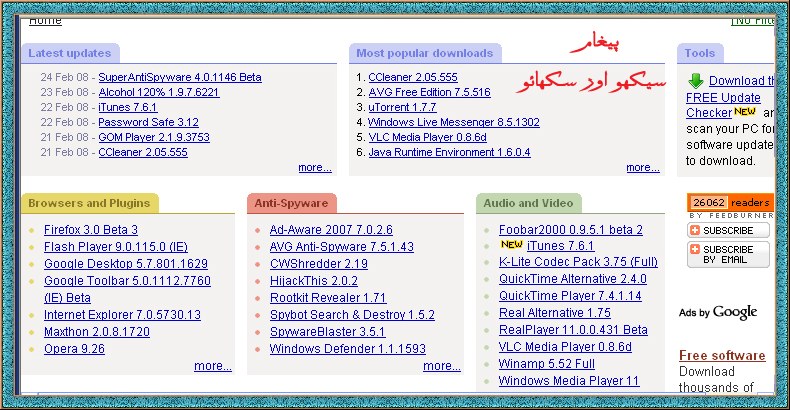Open Windows Media Player 11 link
This screenshot has height=410, width=790.
coord(569,381)
